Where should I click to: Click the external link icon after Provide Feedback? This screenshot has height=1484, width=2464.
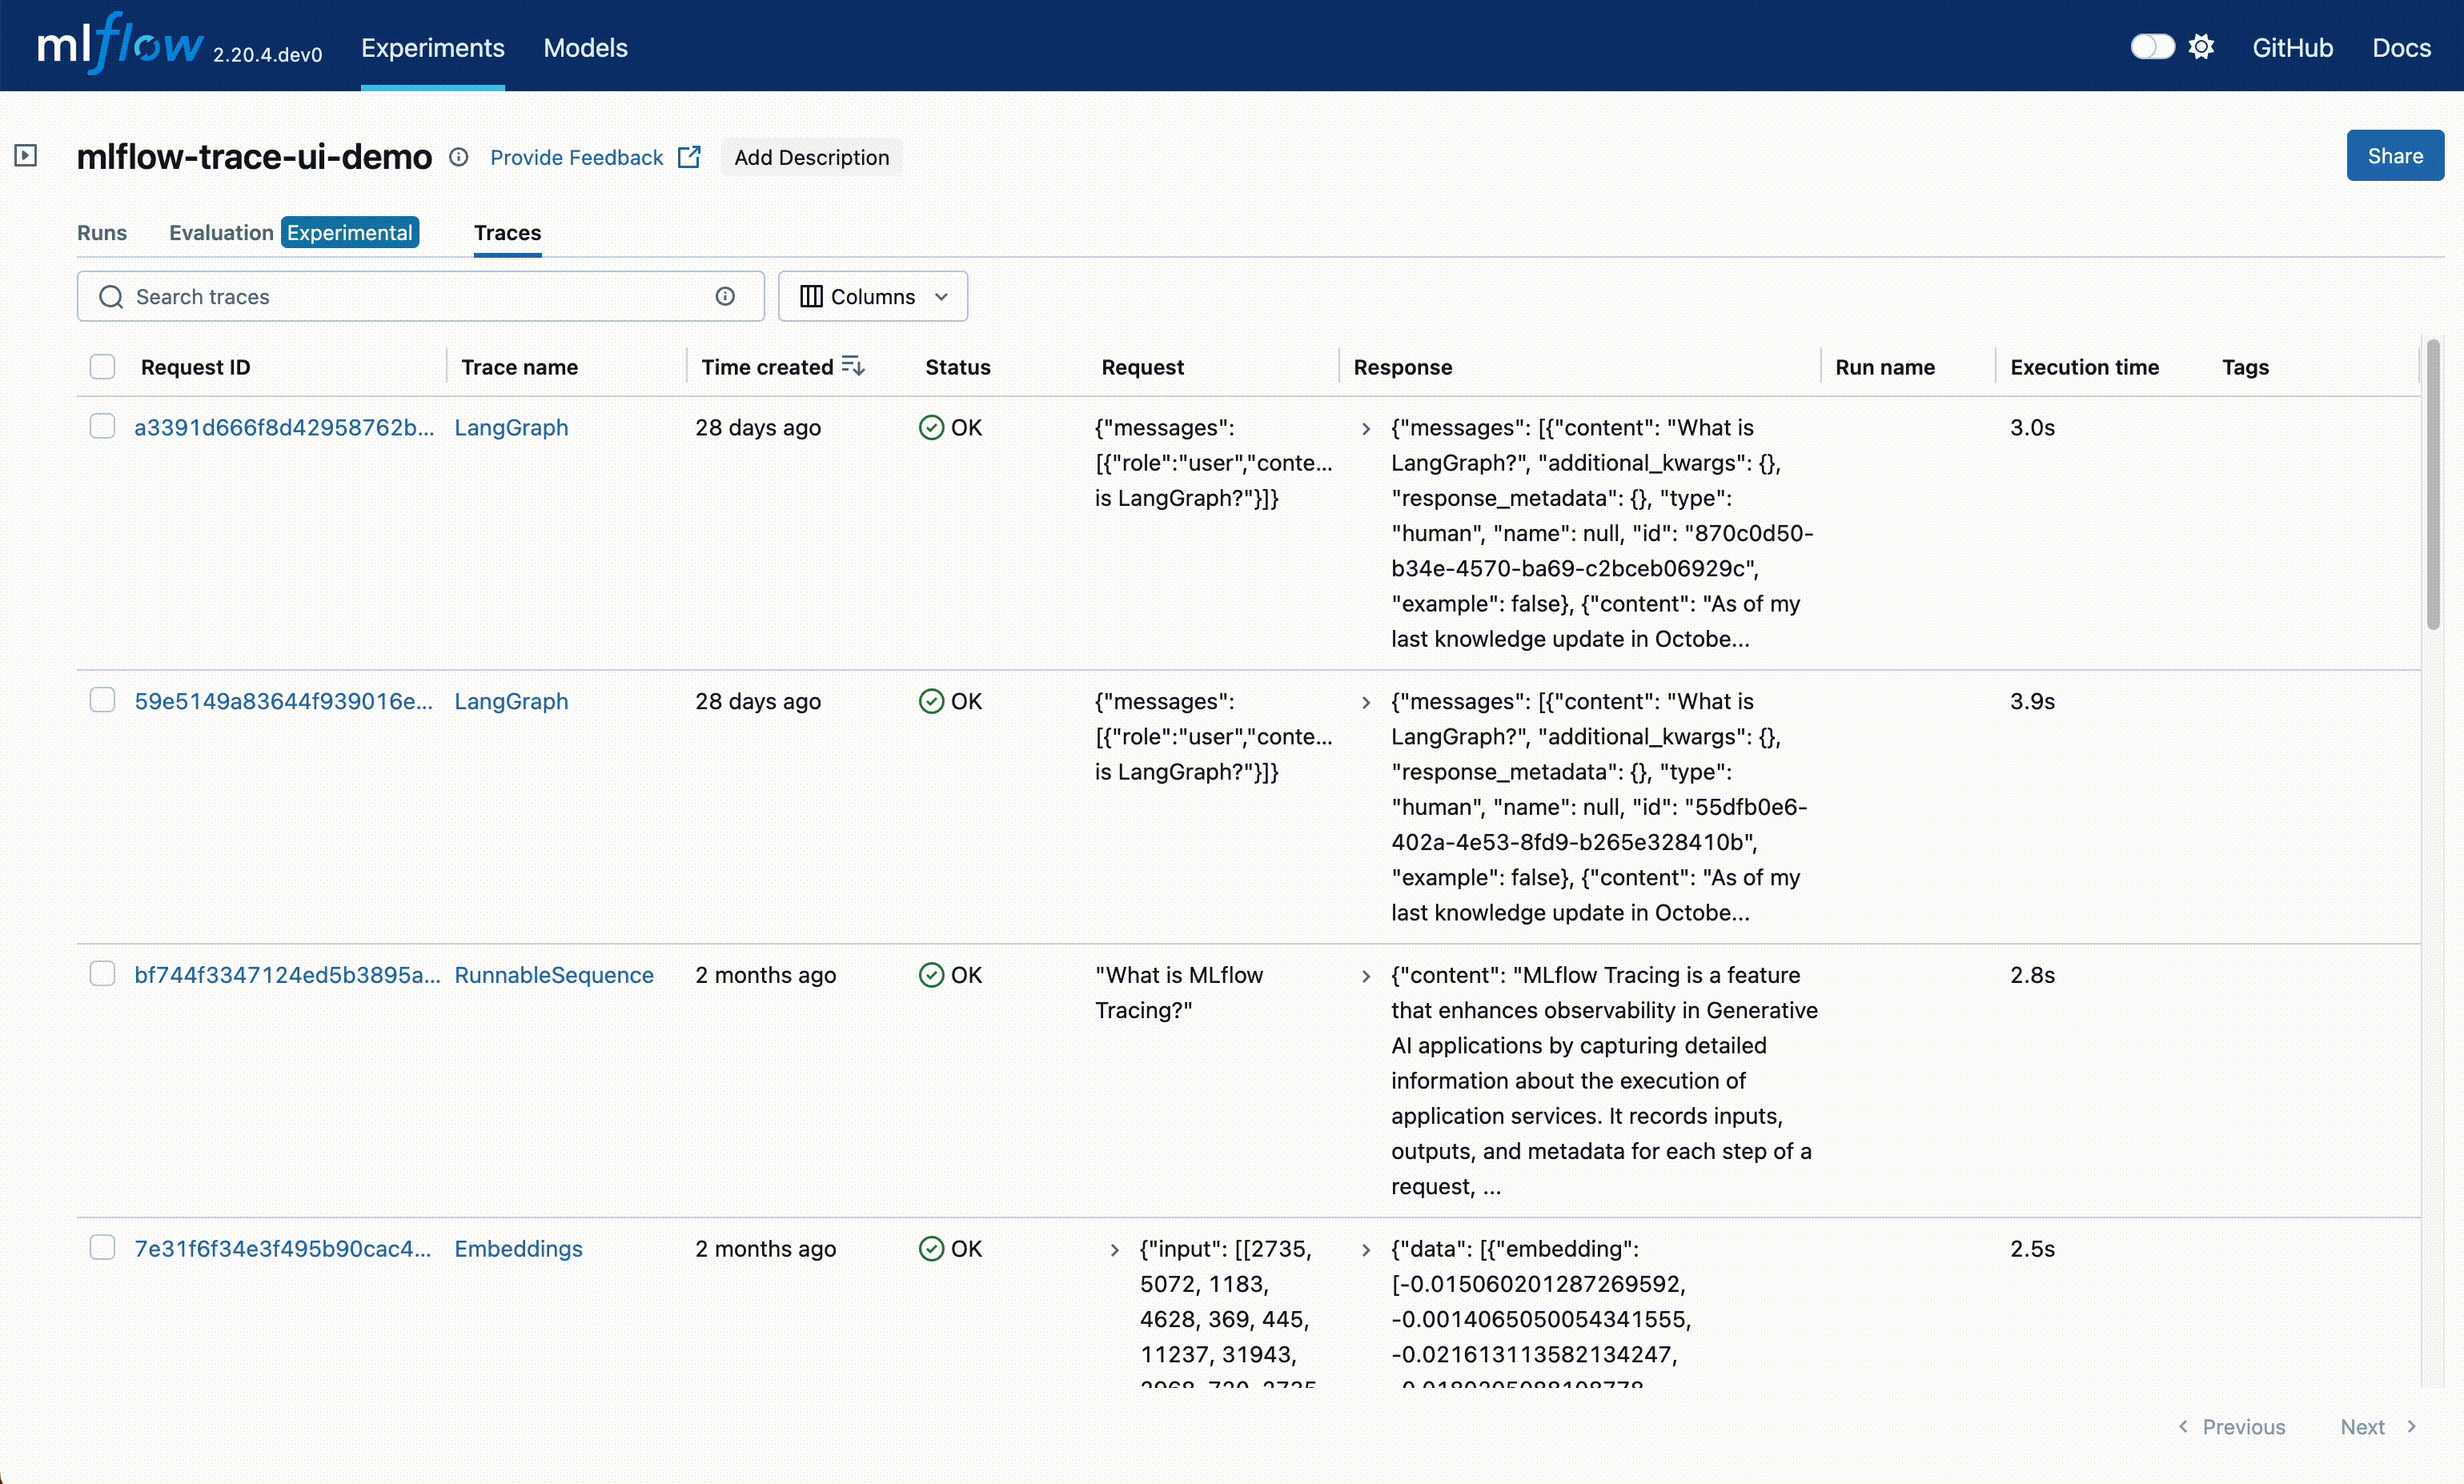[x=689, y=157]
